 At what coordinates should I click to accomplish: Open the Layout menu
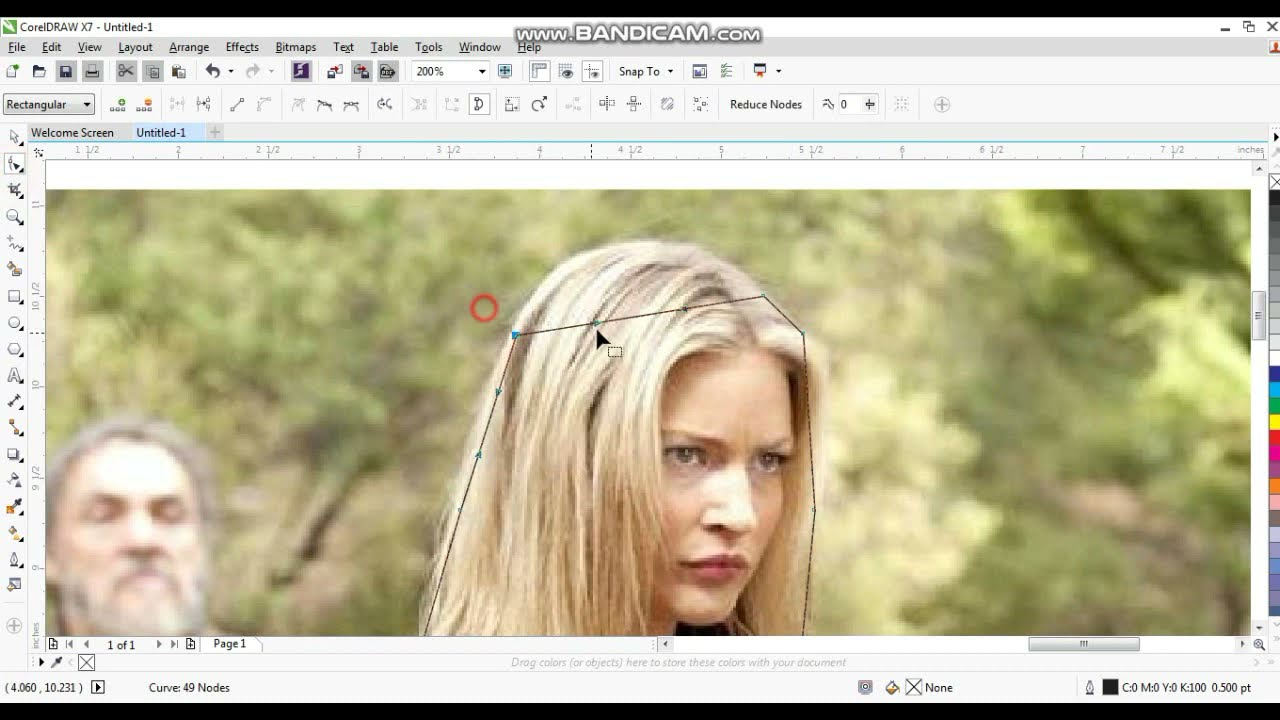[135, 47]
